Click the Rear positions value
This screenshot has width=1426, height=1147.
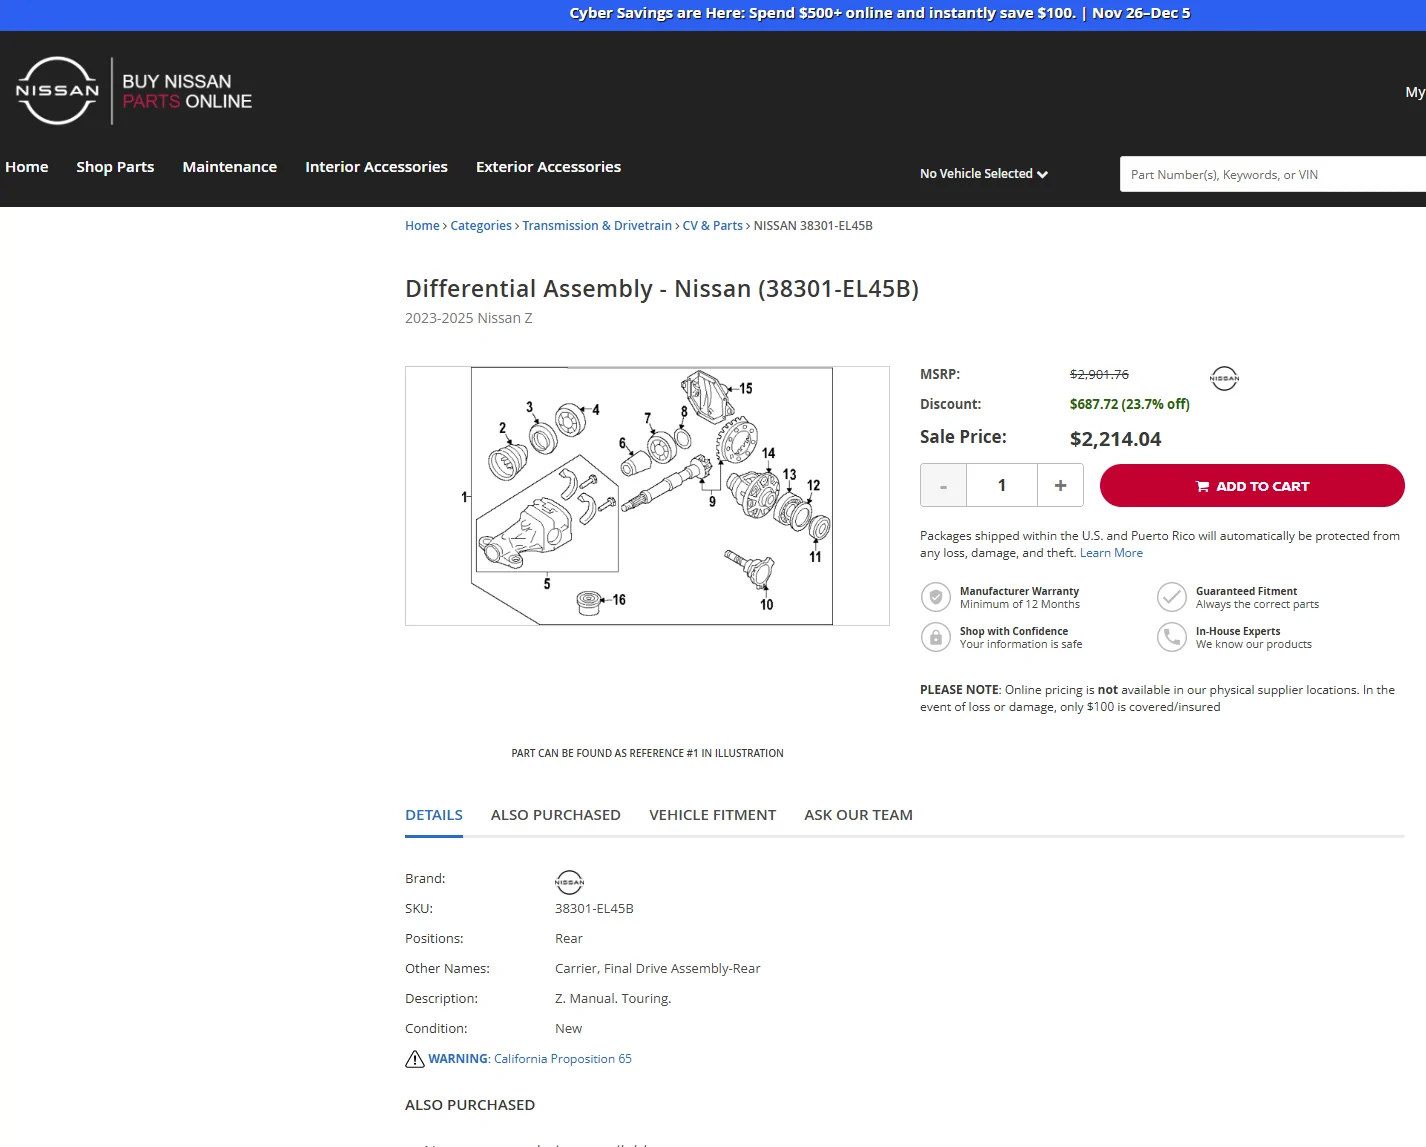pyautogui.click(x=569, y=939)
